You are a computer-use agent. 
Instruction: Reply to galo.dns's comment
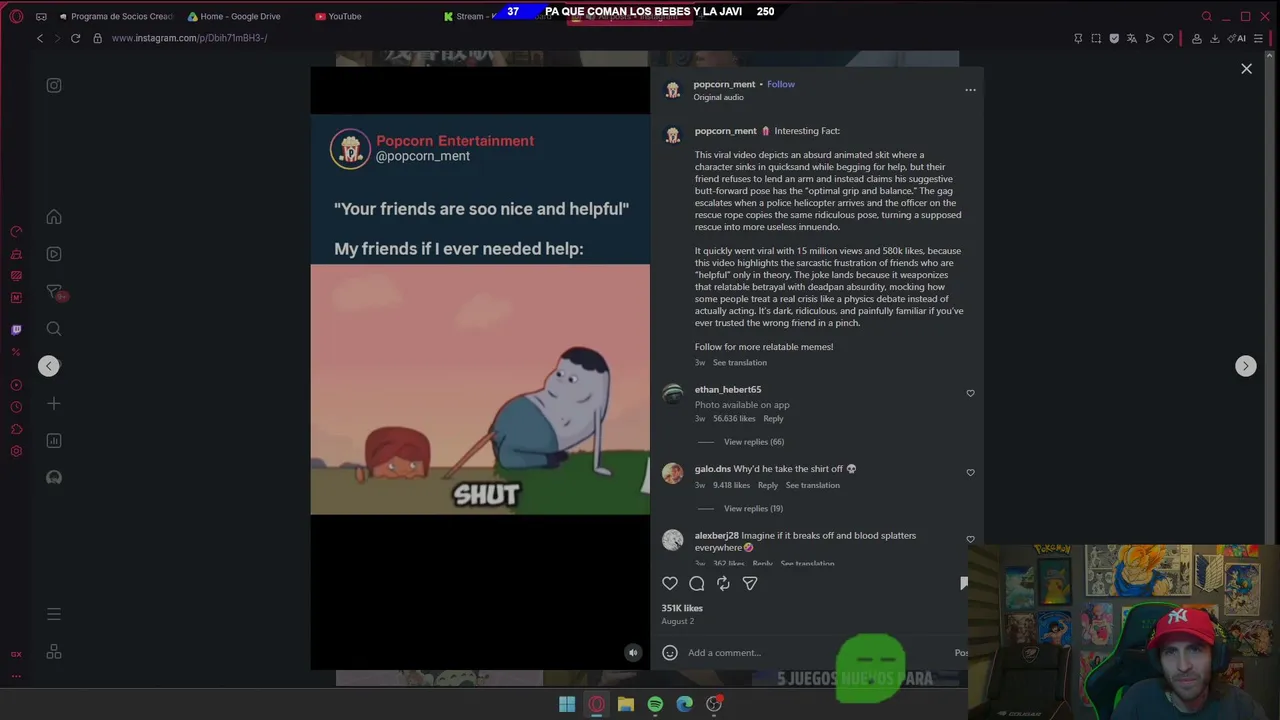(767, 485)
